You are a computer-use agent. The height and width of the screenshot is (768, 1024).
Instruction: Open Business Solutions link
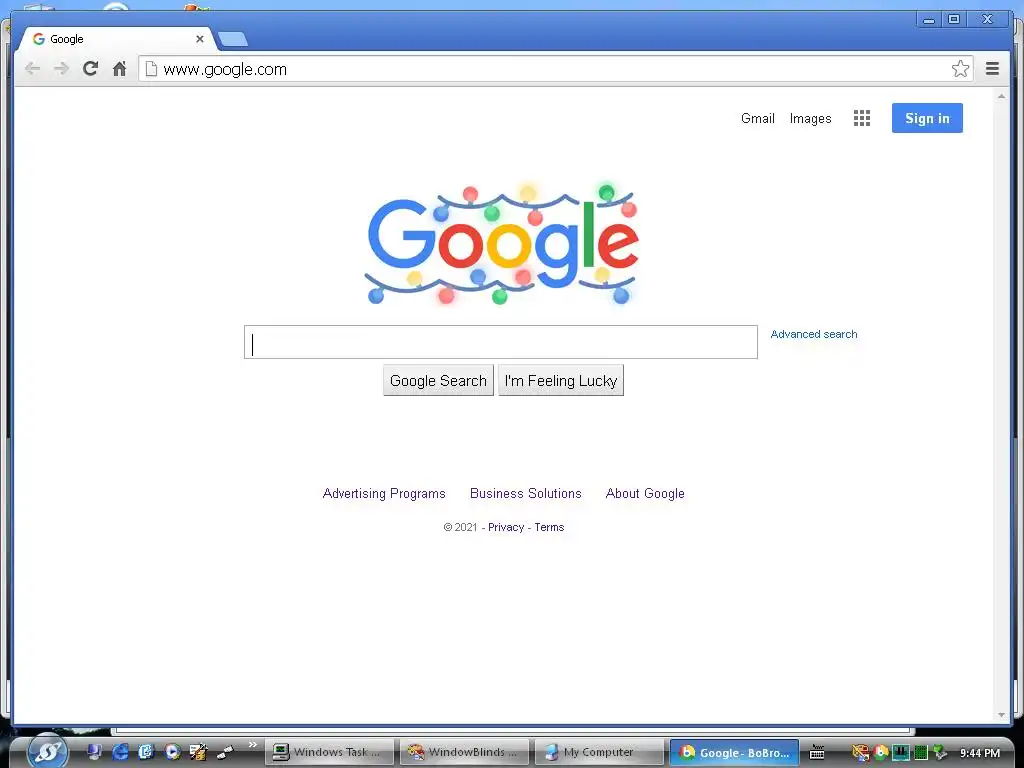pyautogui.click(x=526, y=494)
